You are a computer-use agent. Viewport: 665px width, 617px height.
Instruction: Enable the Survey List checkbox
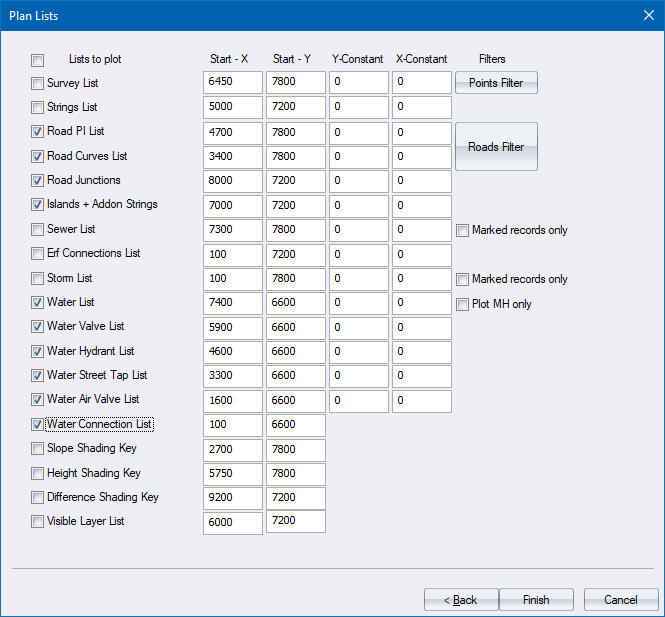coord(38,84)
